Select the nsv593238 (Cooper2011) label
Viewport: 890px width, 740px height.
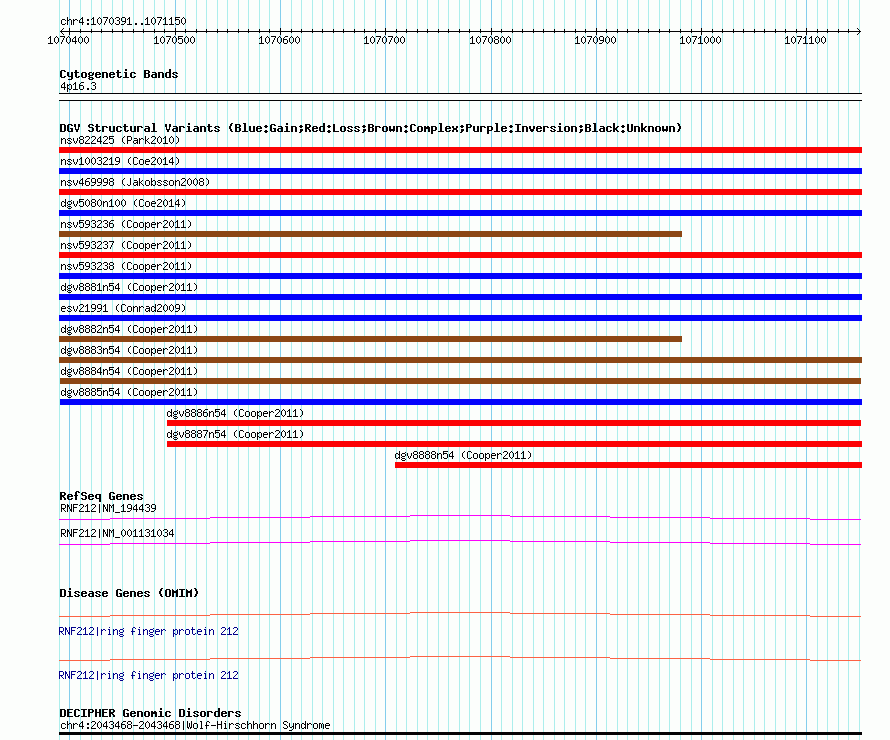coord(126,266)
